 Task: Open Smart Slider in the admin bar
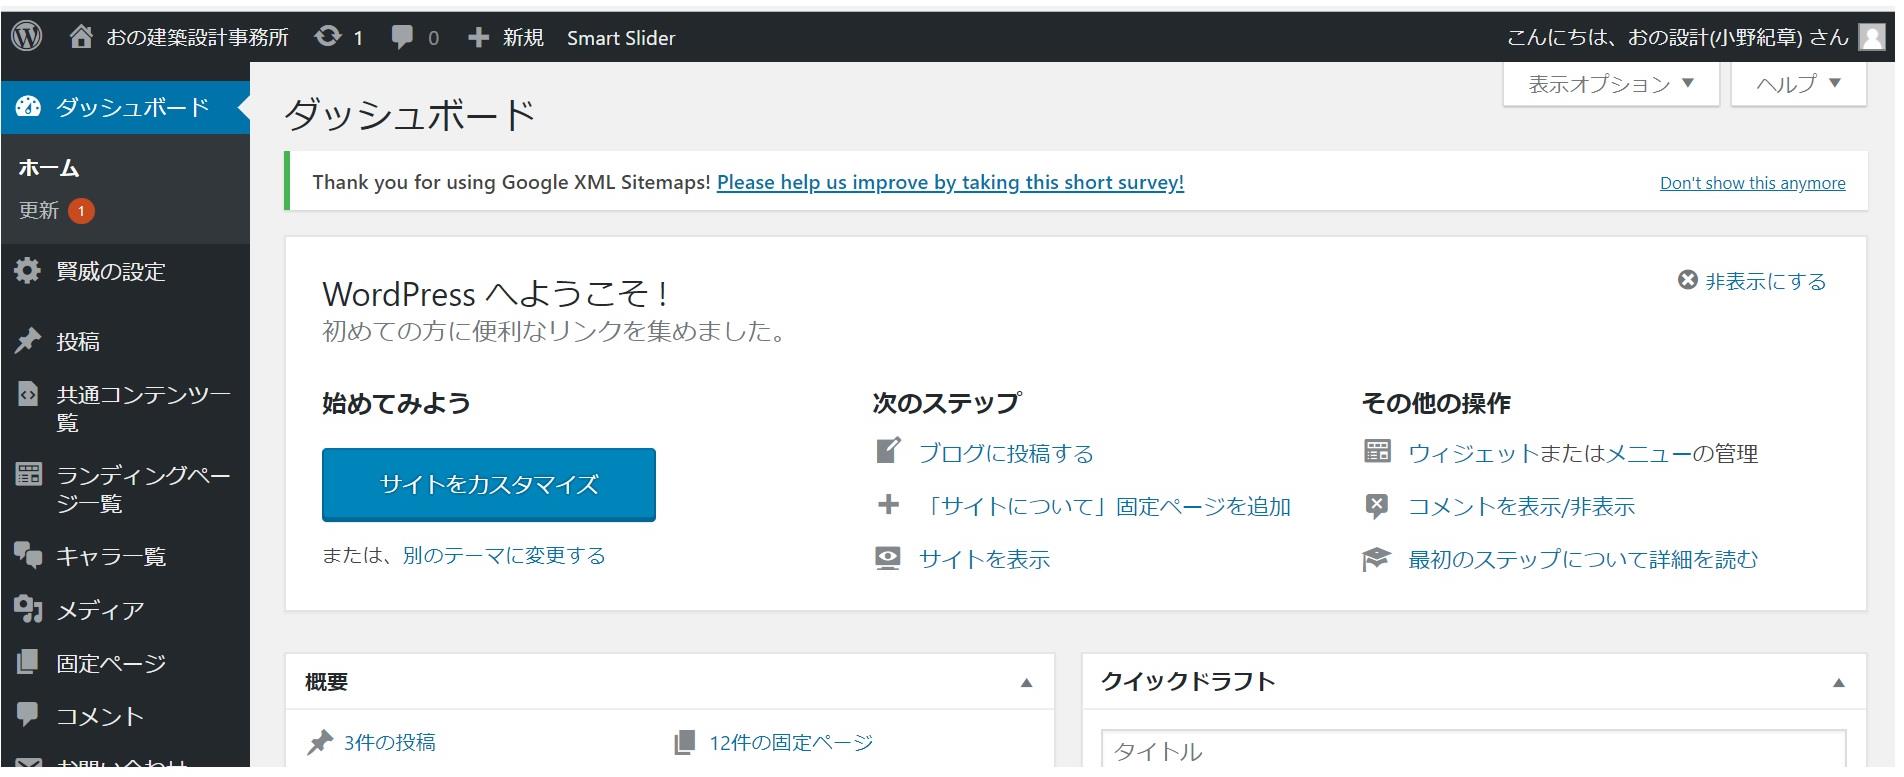[x=621, y=38]
